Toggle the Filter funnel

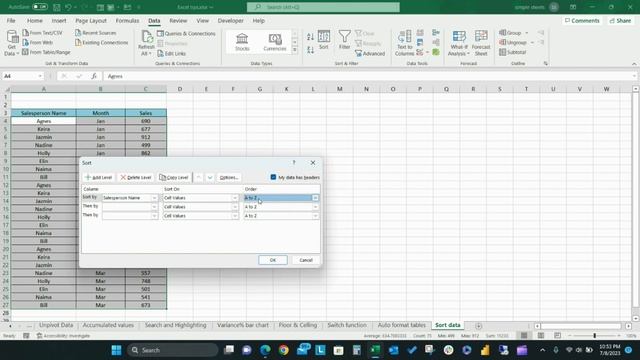(344, 40)
